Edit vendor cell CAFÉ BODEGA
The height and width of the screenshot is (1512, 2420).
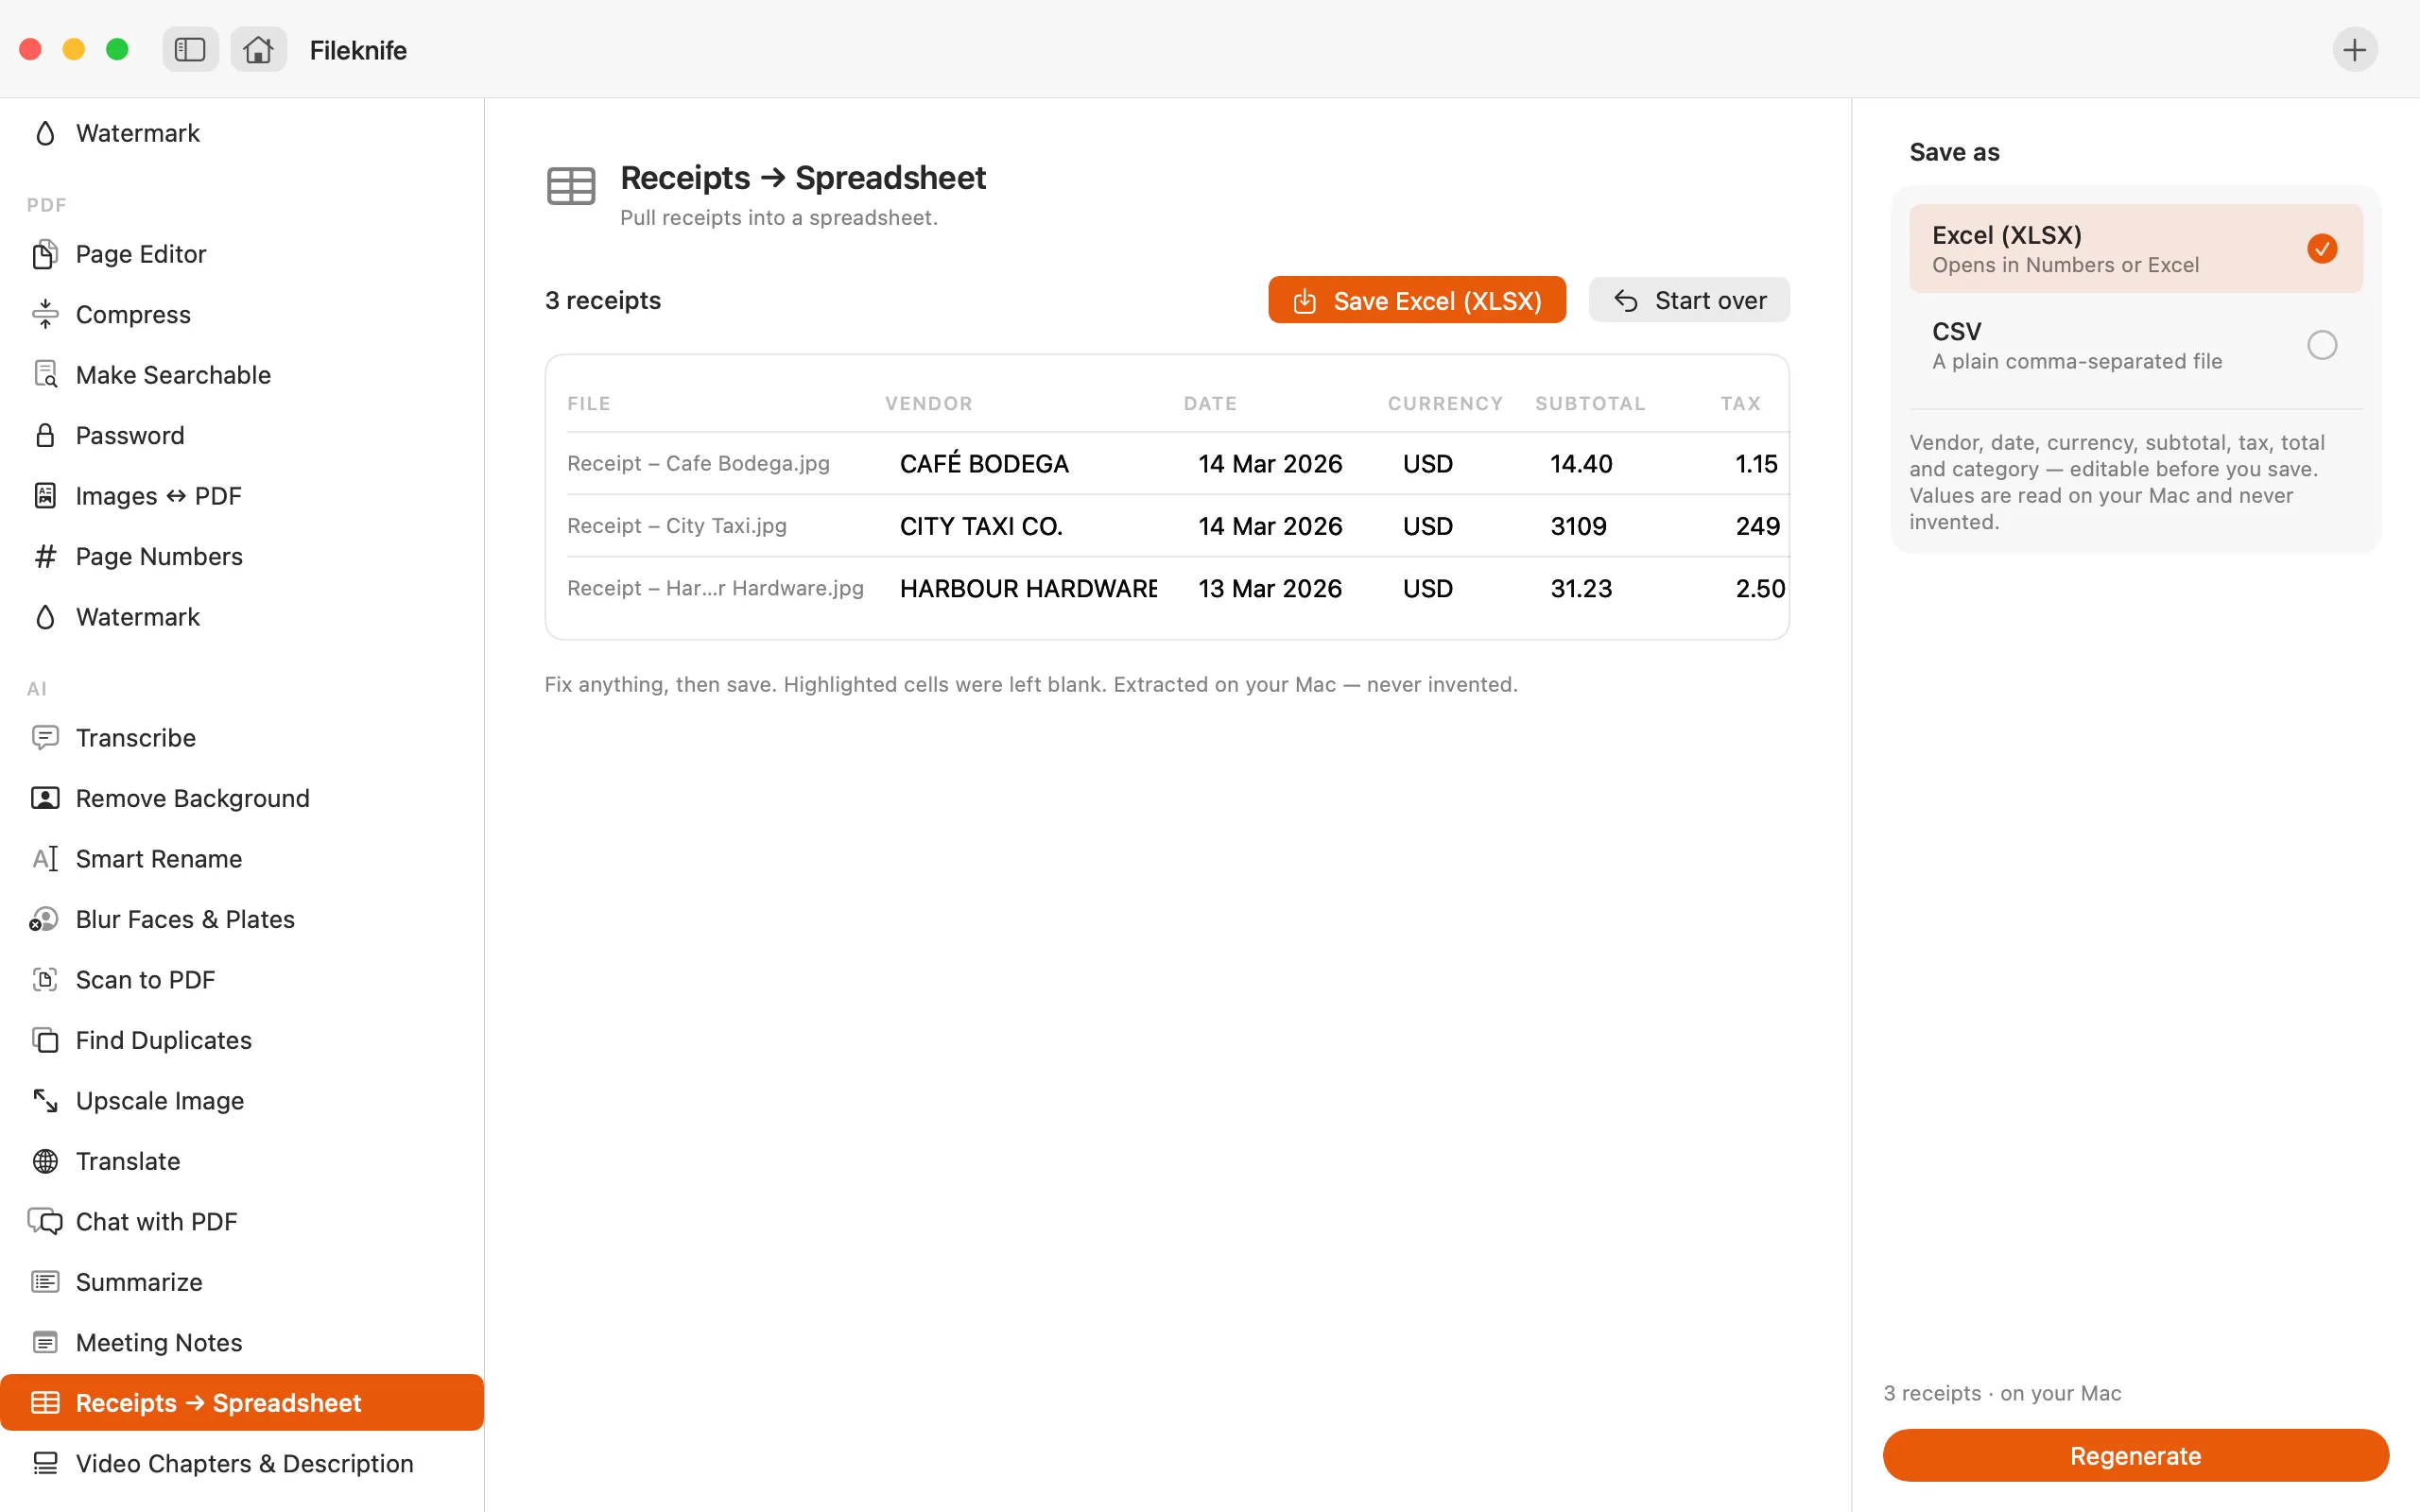[1027, 464]
